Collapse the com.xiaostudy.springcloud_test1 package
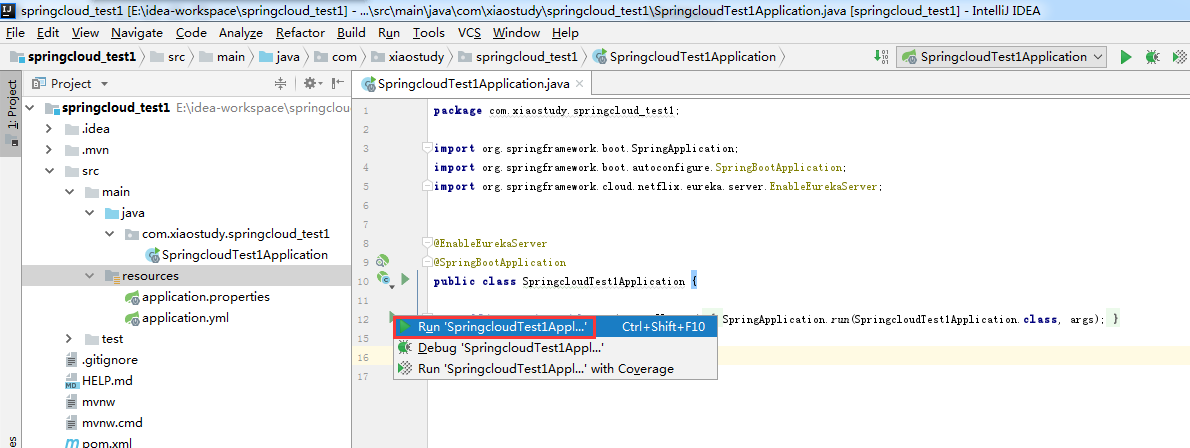This screenshot has height=448, width=1190. tap(110, 234)
